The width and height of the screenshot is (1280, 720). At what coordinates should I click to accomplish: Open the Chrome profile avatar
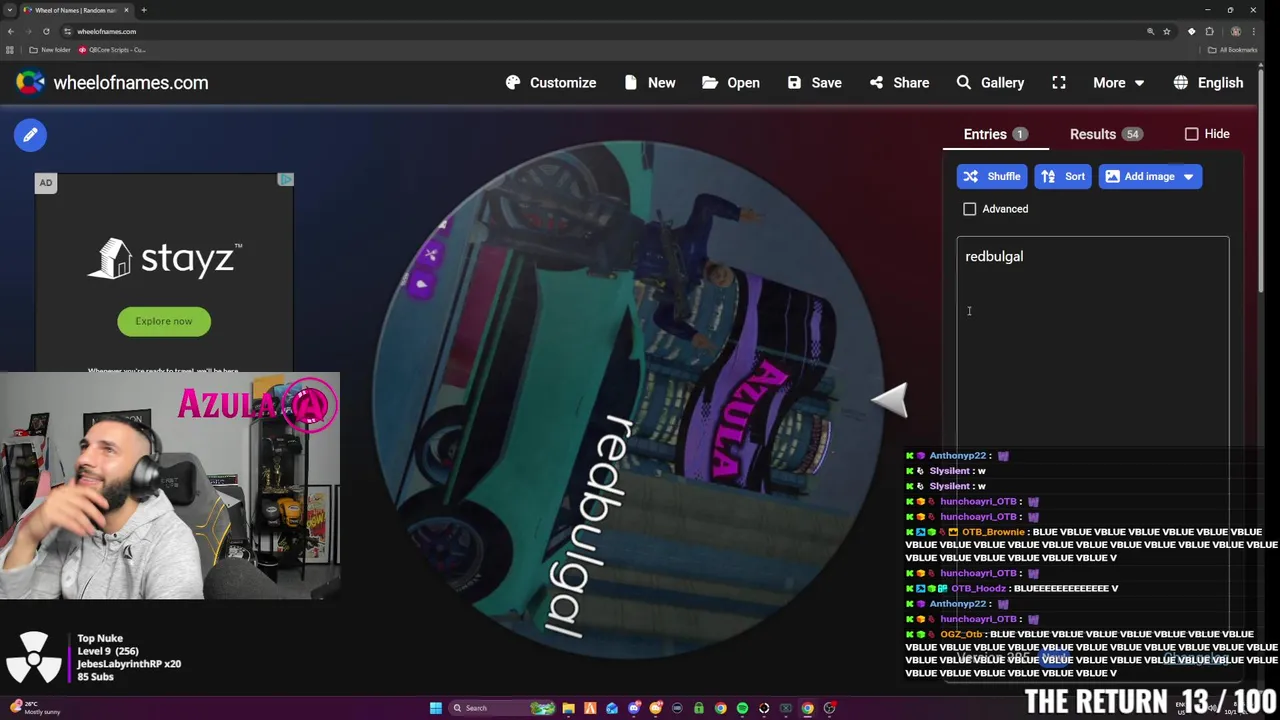1236,31
